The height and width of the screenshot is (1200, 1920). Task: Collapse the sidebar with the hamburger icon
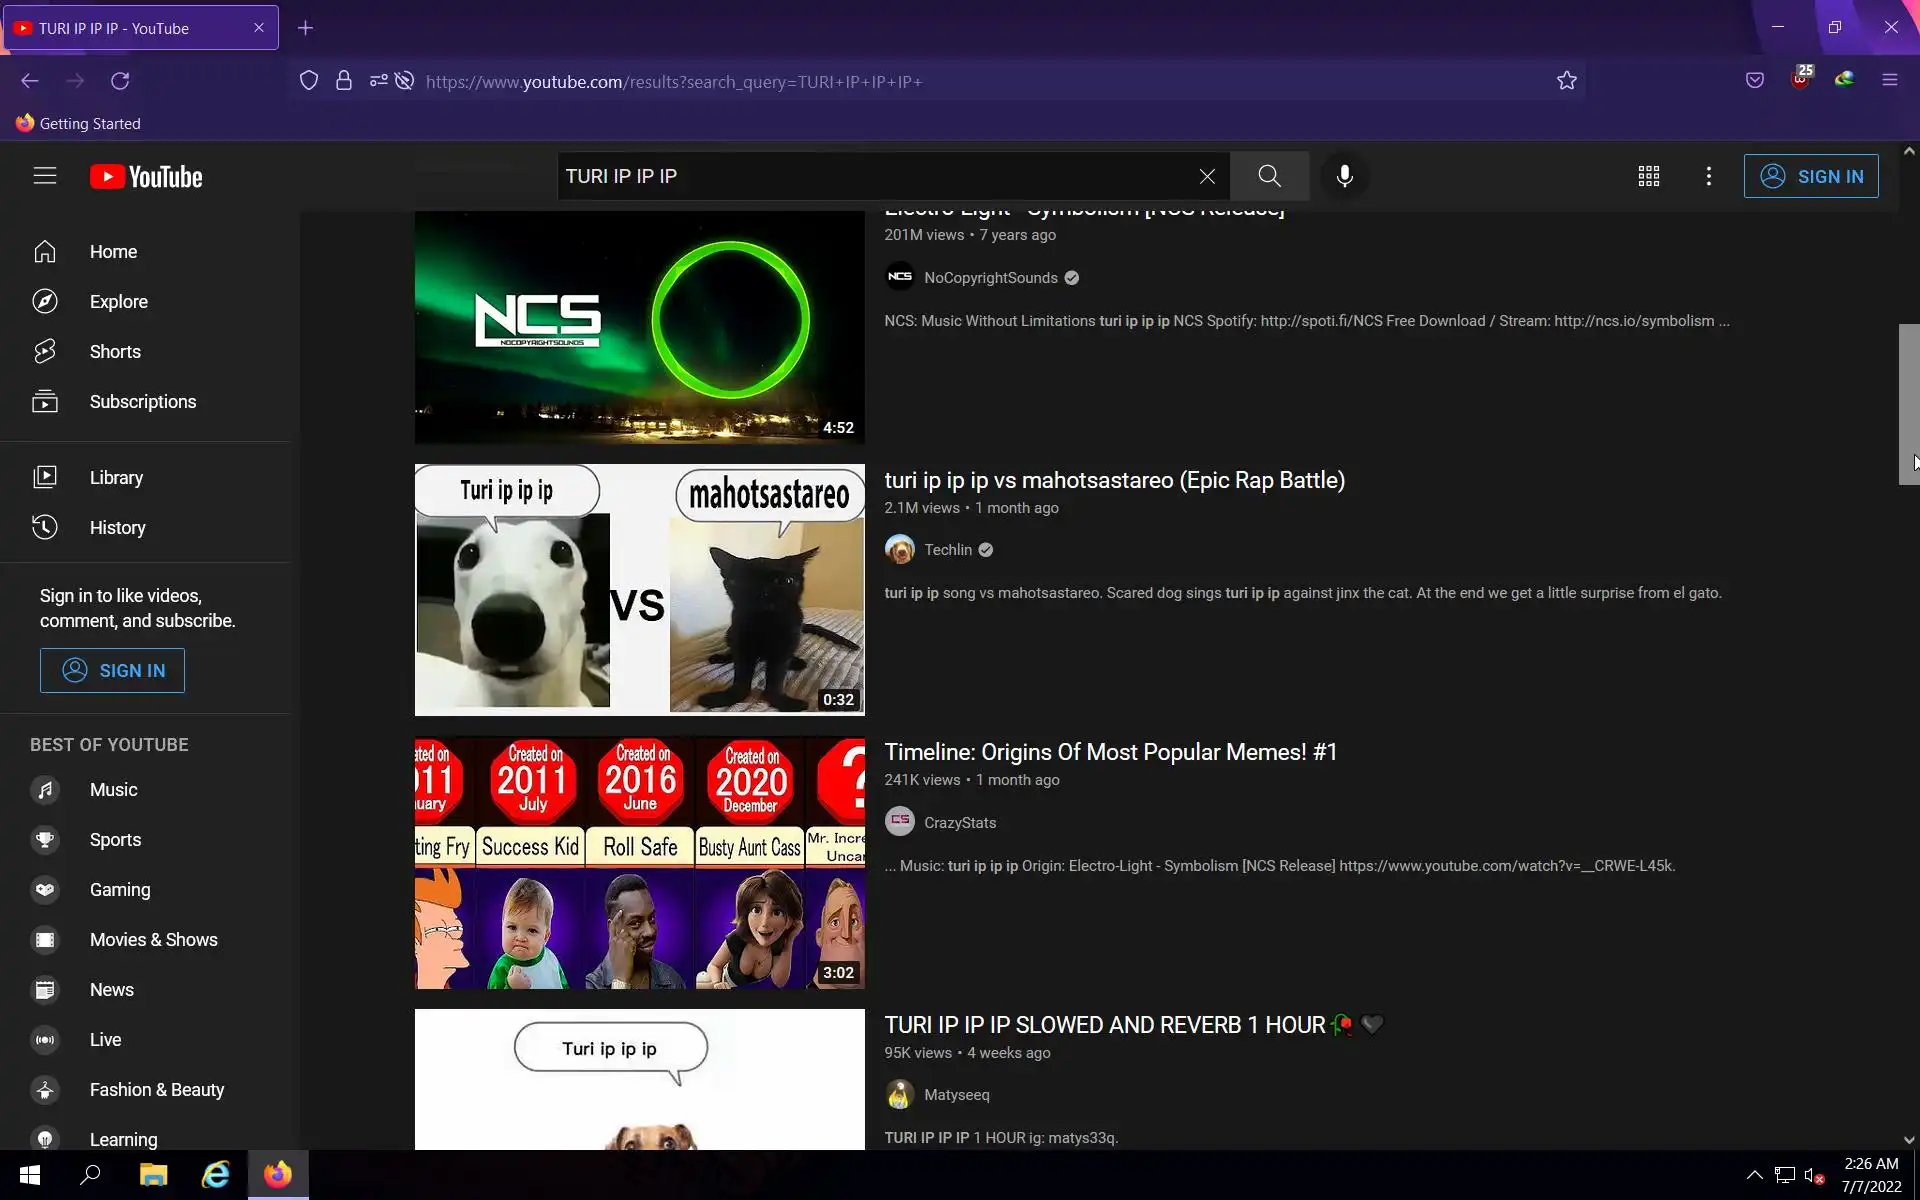(x=45, y=176)
